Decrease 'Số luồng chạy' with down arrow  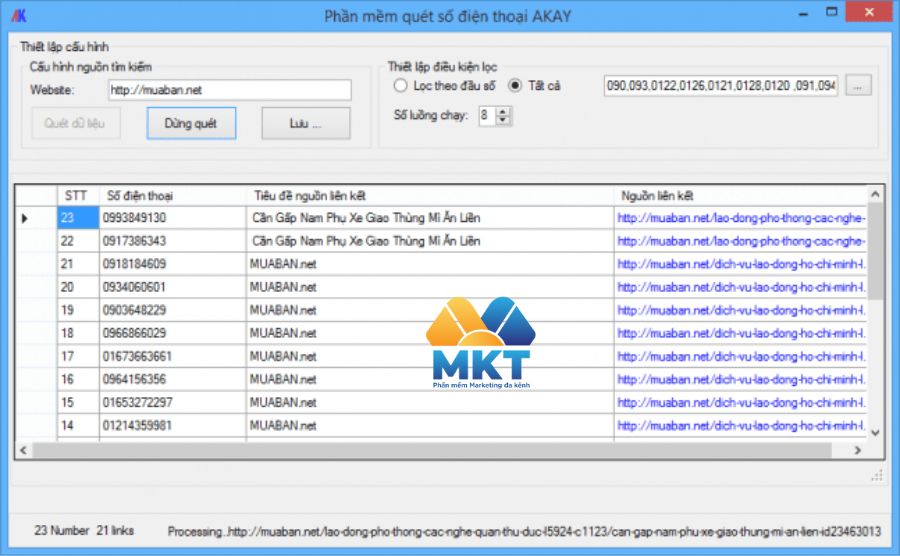coord(503,120)
